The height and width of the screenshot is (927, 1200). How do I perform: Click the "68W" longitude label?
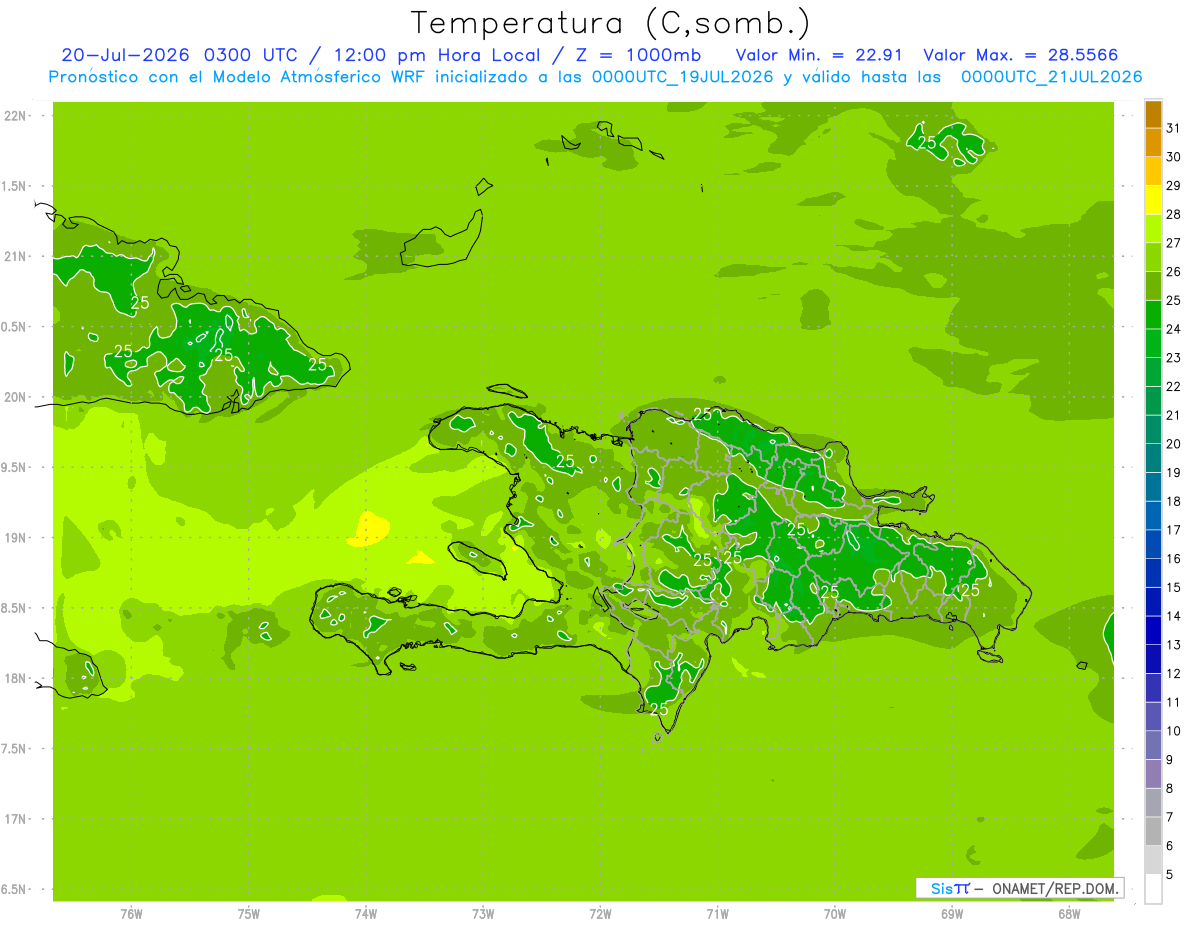(1069, 914)
